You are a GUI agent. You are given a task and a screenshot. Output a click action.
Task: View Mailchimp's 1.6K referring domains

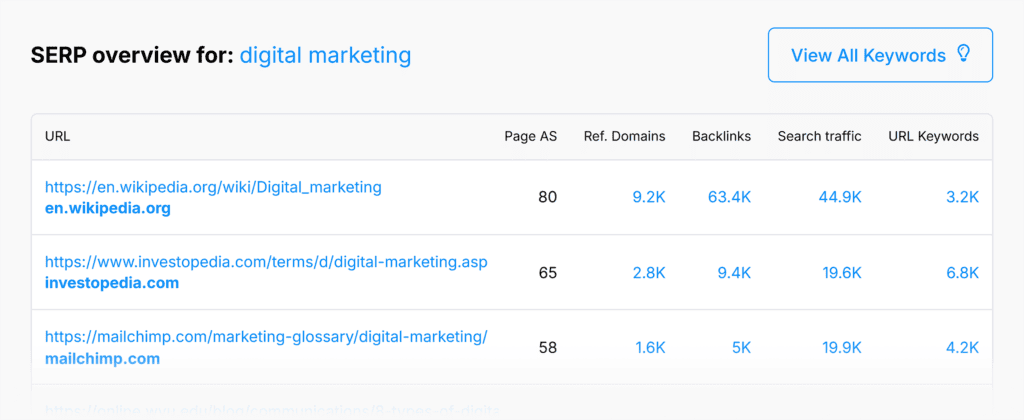[x=648, y=348]
